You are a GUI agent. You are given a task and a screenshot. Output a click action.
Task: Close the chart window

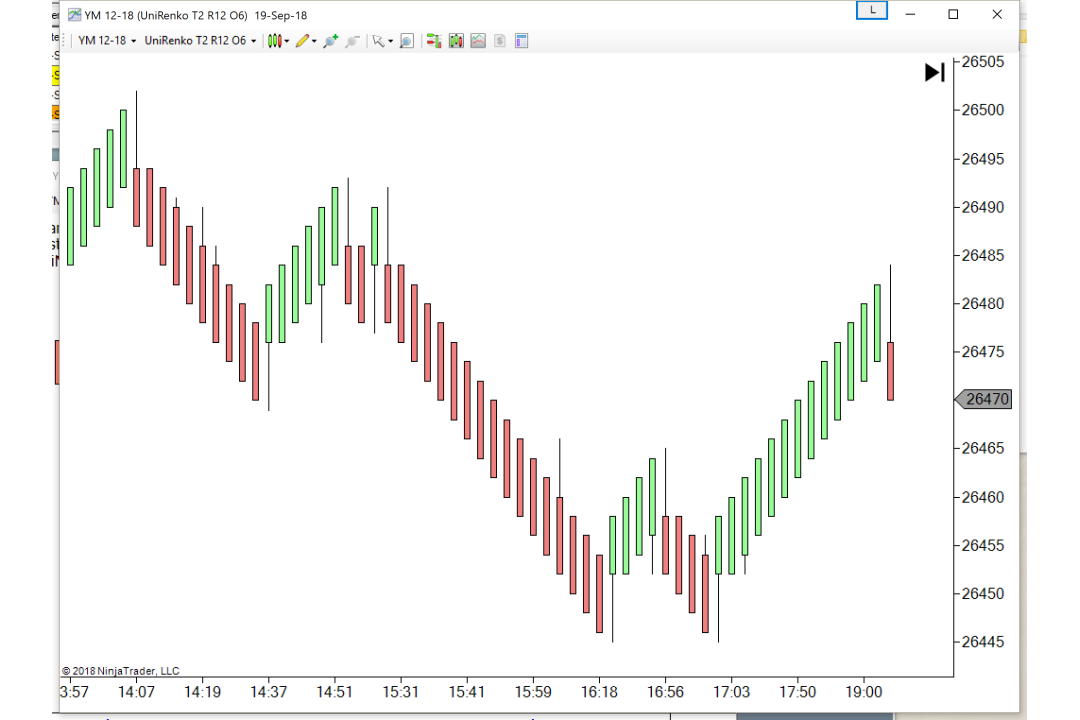[997, 14]
